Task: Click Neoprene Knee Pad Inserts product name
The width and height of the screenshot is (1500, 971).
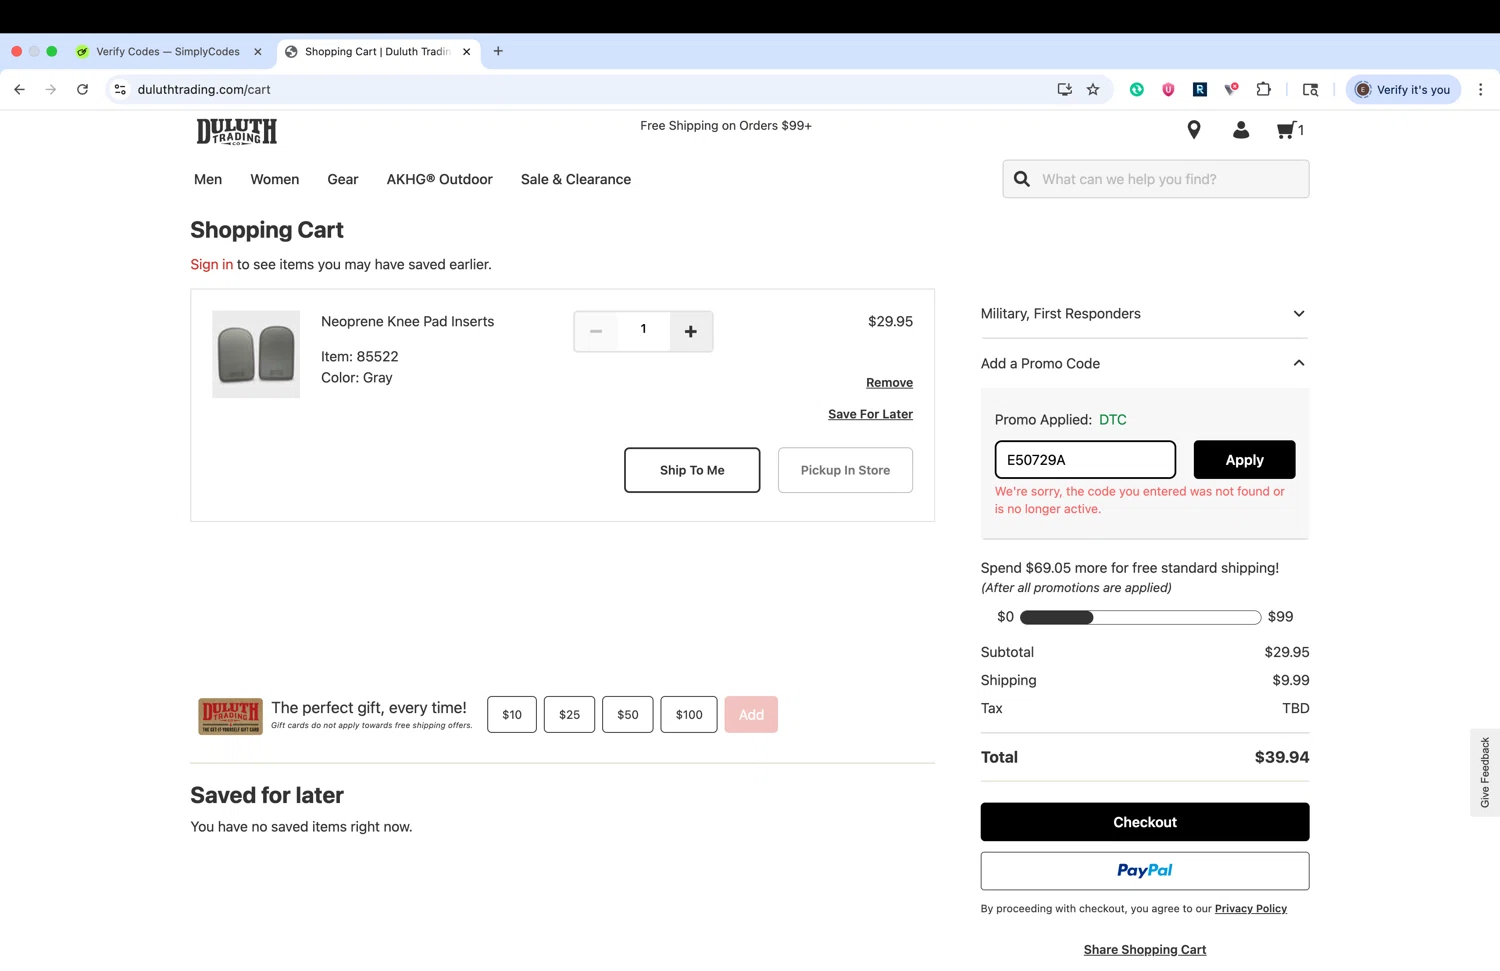Action: click(407, 322)
